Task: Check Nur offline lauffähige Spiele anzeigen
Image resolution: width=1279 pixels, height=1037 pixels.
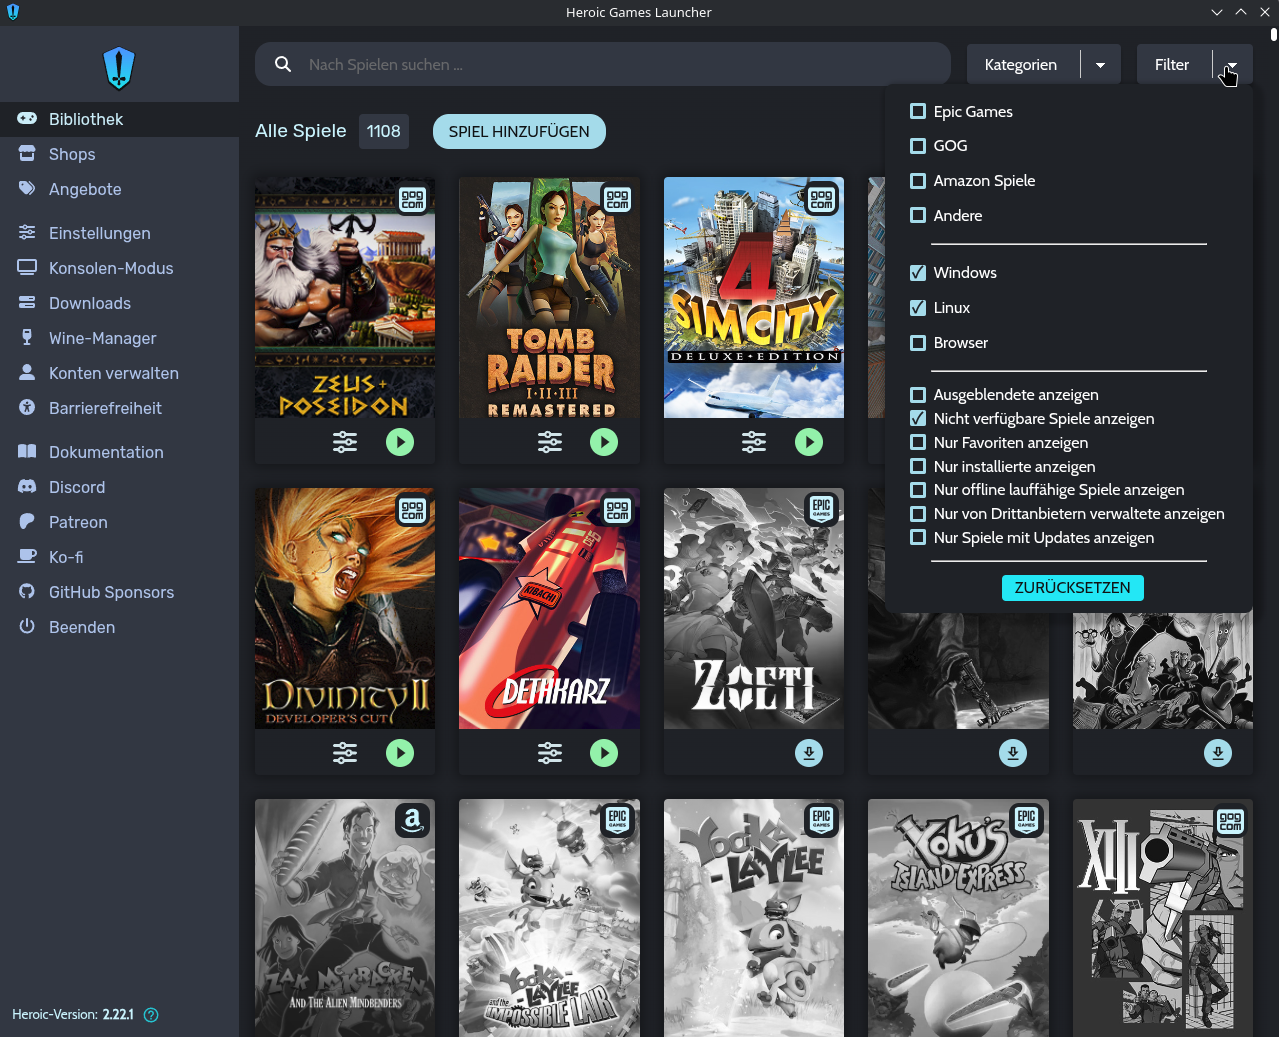Action: (918, 490)
